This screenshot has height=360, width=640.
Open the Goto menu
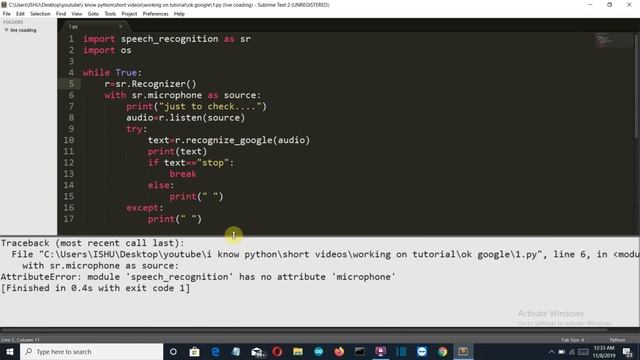click(93, 14)
